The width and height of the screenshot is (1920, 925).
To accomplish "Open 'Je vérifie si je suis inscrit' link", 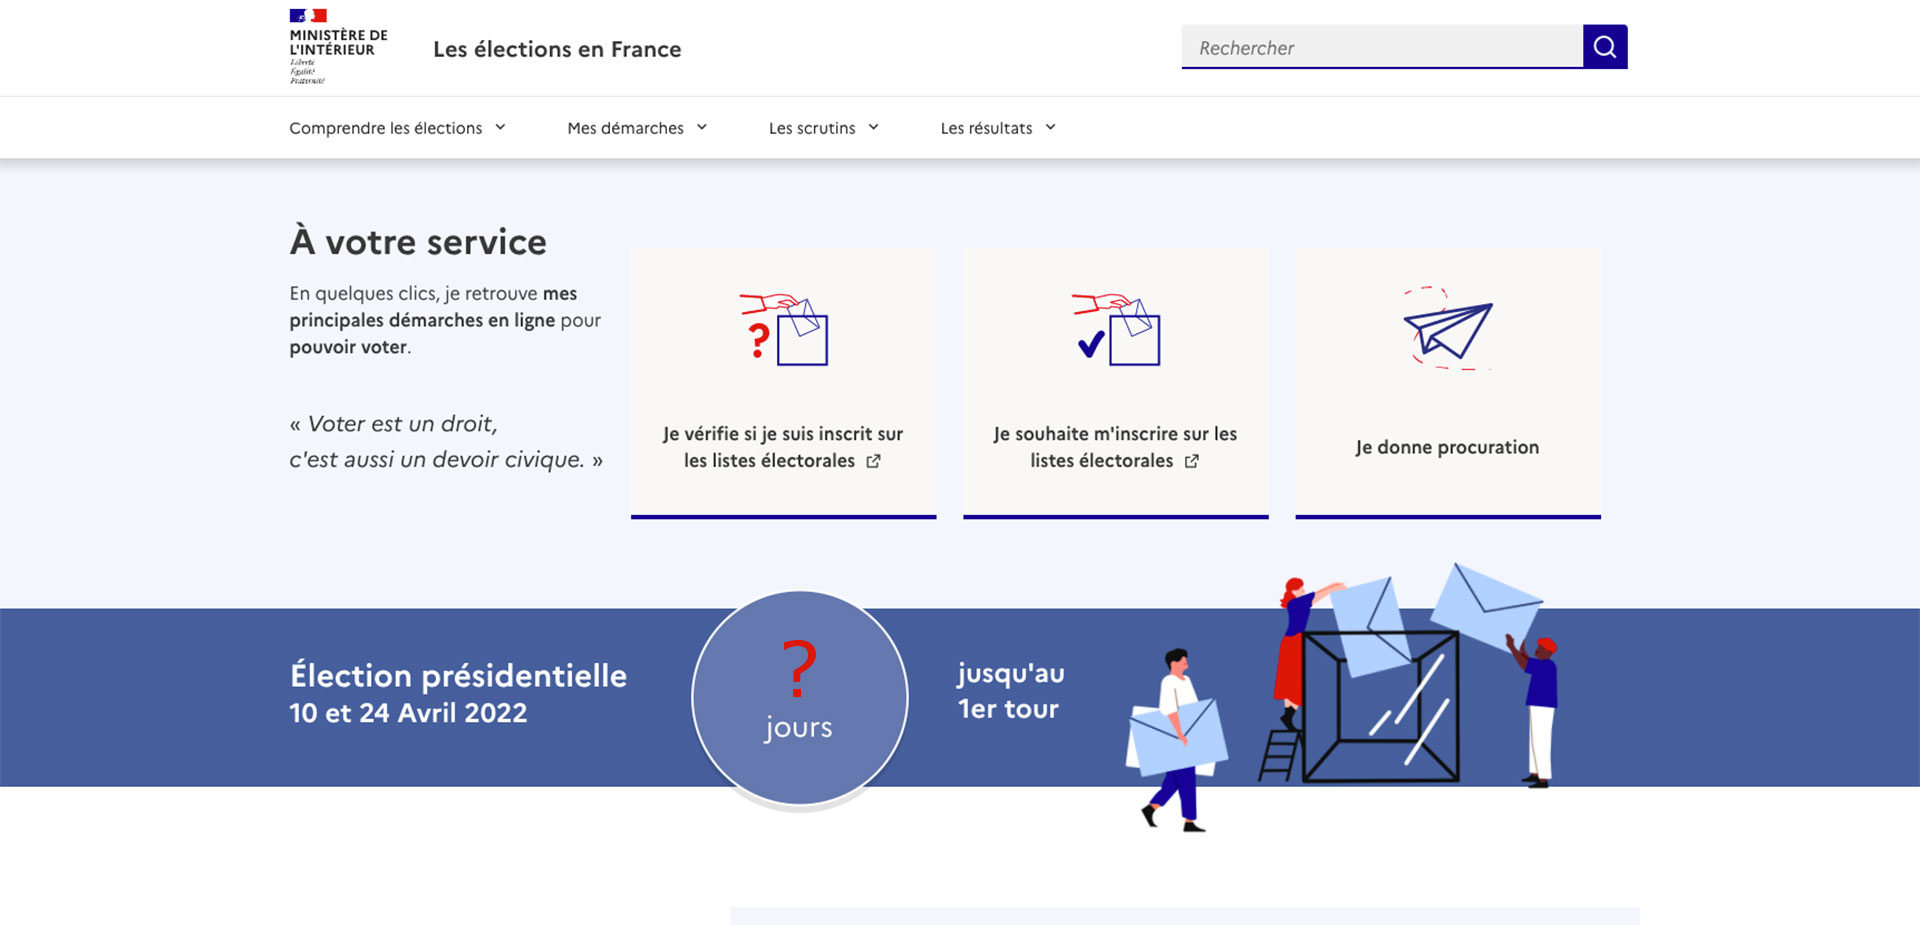I will 782,447.
